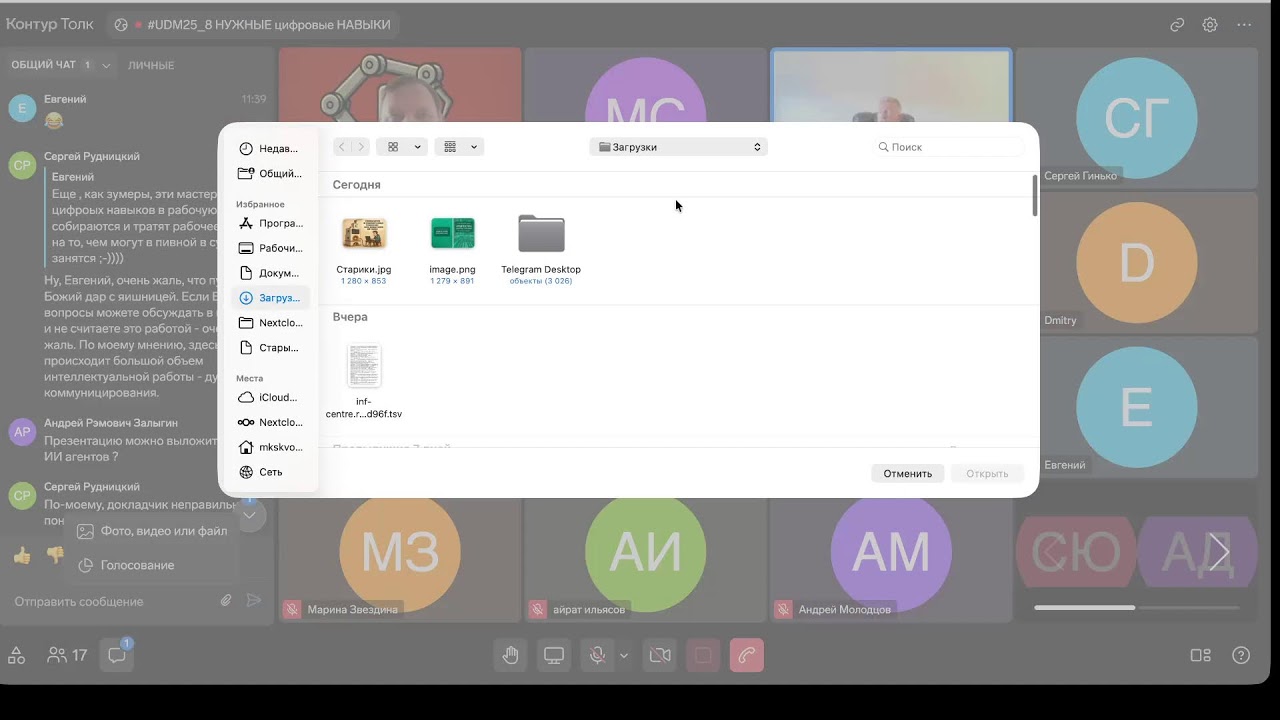Click the file dialog vertical scrollbar

1034,195
